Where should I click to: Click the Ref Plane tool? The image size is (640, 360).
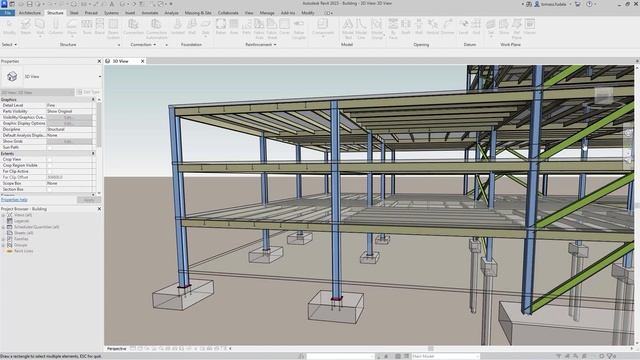click(x=517, y=29)
